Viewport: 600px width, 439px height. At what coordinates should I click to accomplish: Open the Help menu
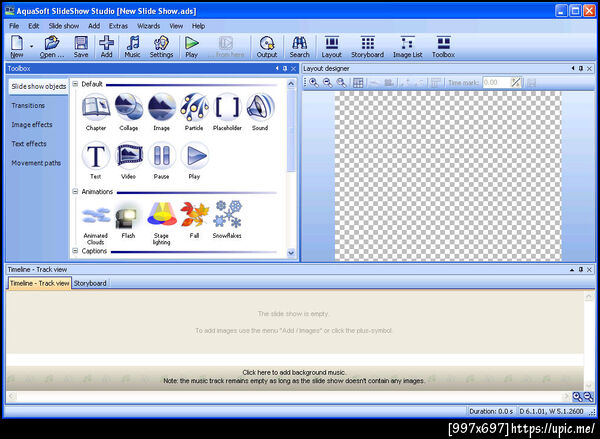tap(198, 26)
